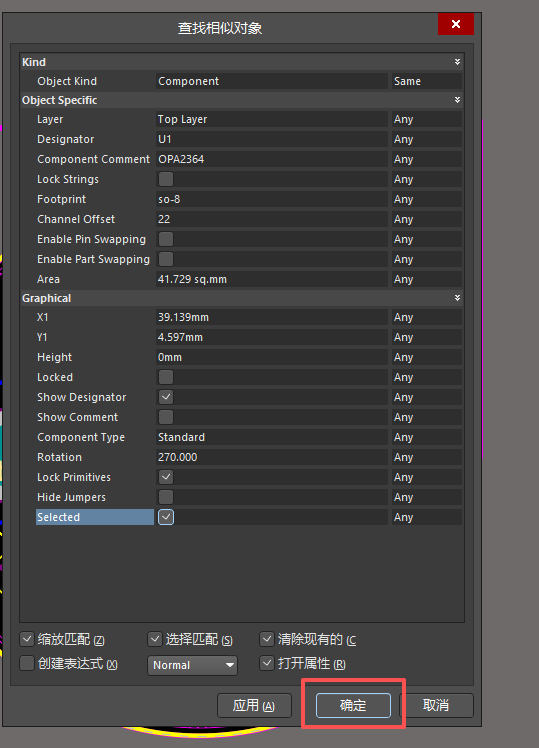Click the Layer value Top Layer
The height and width of the screenshot is (748, 539).
click(x=271, y=119)
